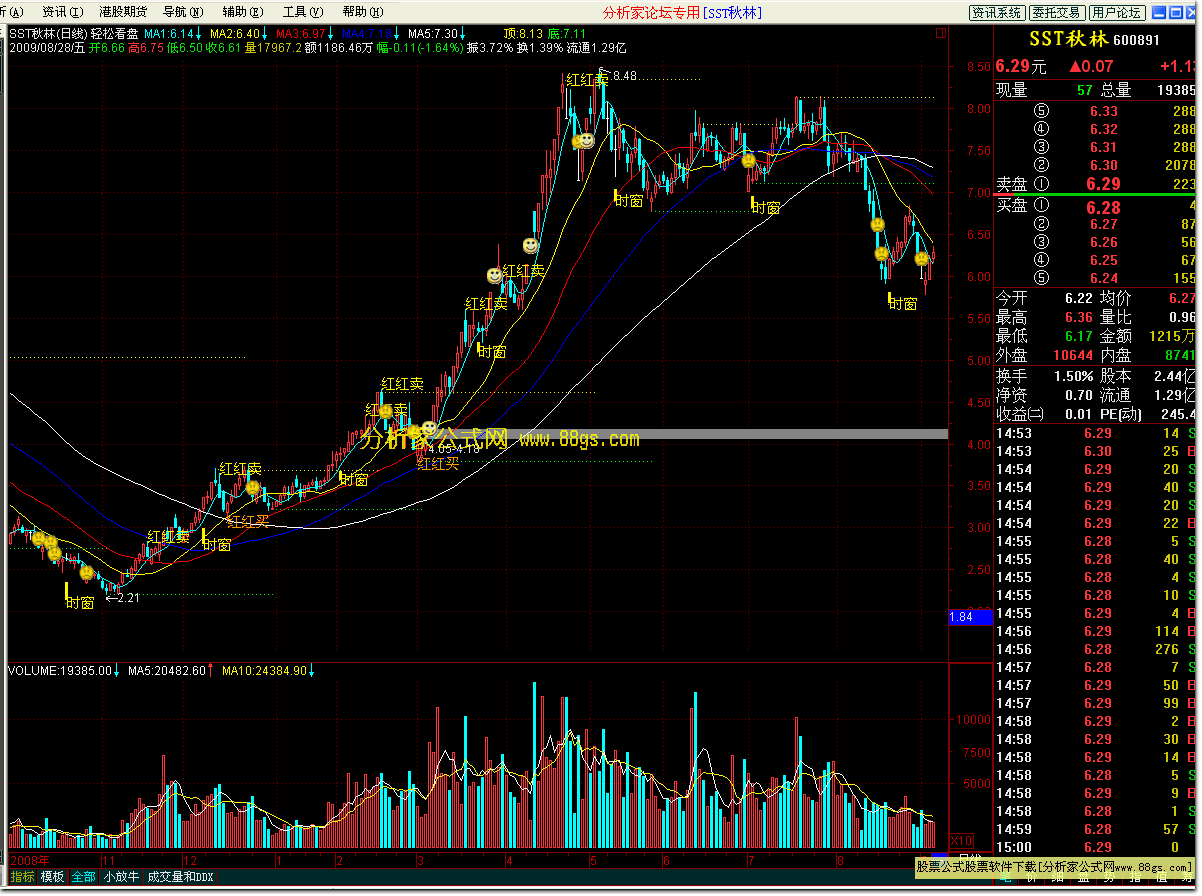Click the 时窗 marker below the August low
The width and height of the screenshot is (1202, 896).
[x=902, y=303]
